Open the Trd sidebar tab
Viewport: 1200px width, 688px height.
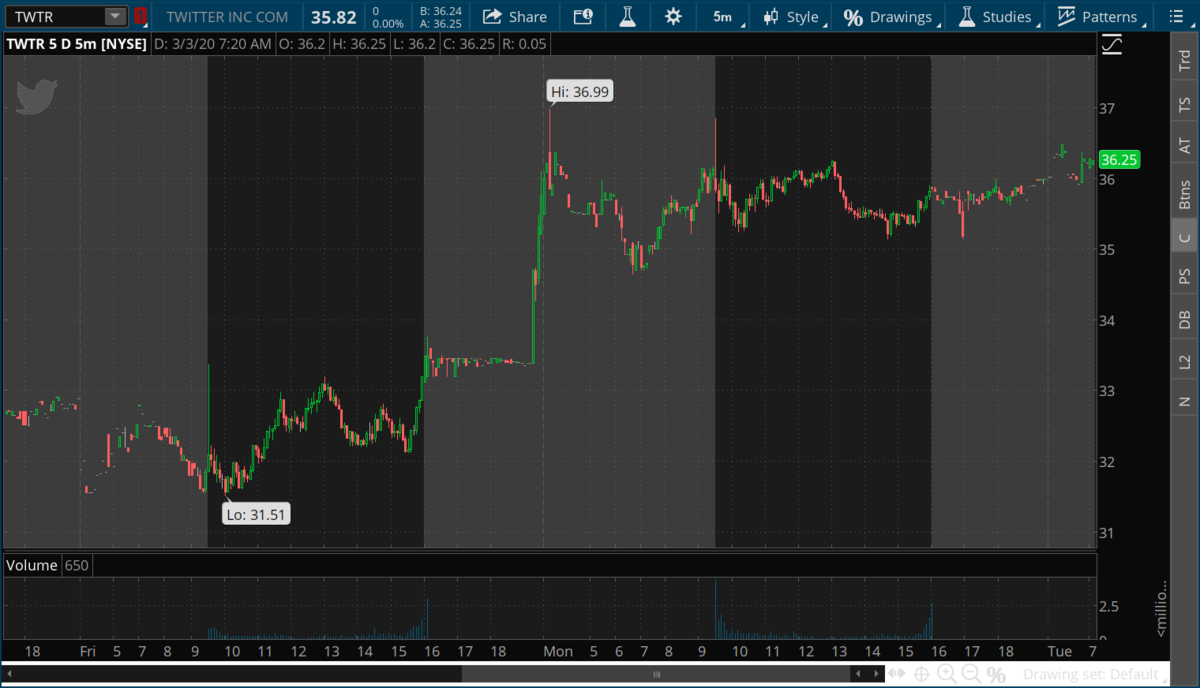[x=1185, y=61]
